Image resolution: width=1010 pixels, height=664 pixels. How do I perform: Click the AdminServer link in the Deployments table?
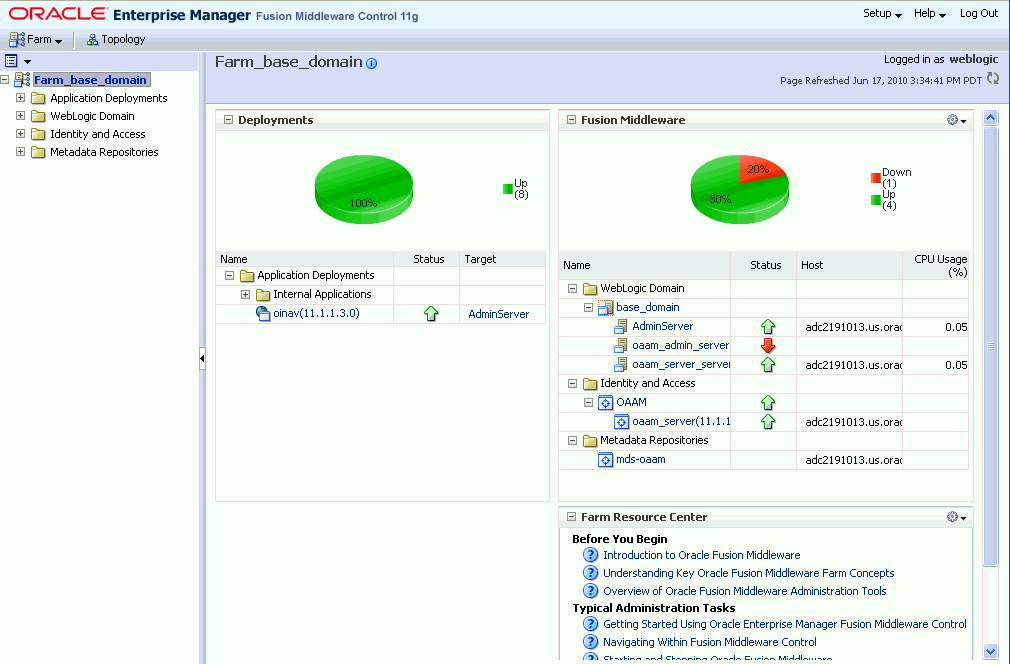pos(499,313)
